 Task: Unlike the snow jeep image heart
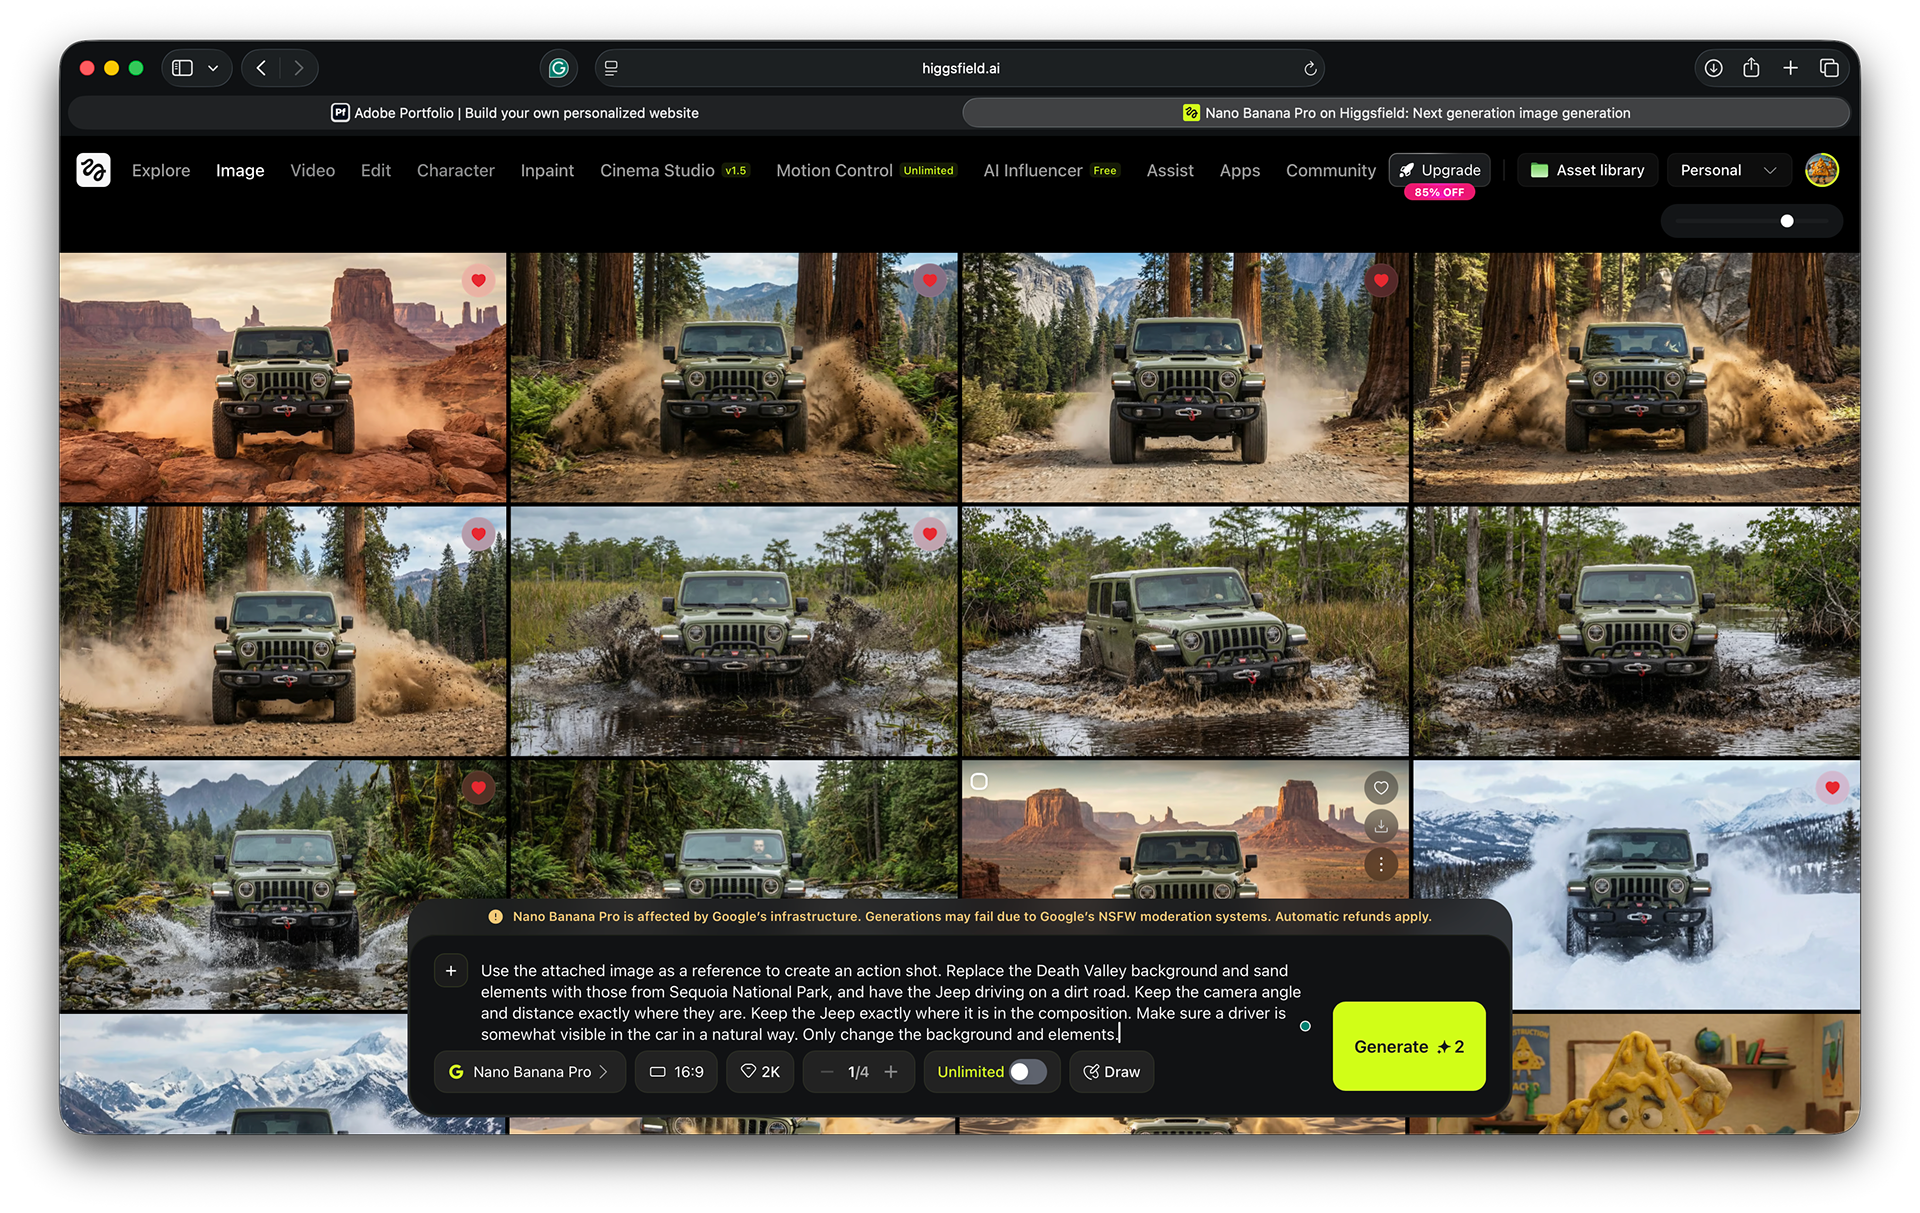[x=1832, y=788]
